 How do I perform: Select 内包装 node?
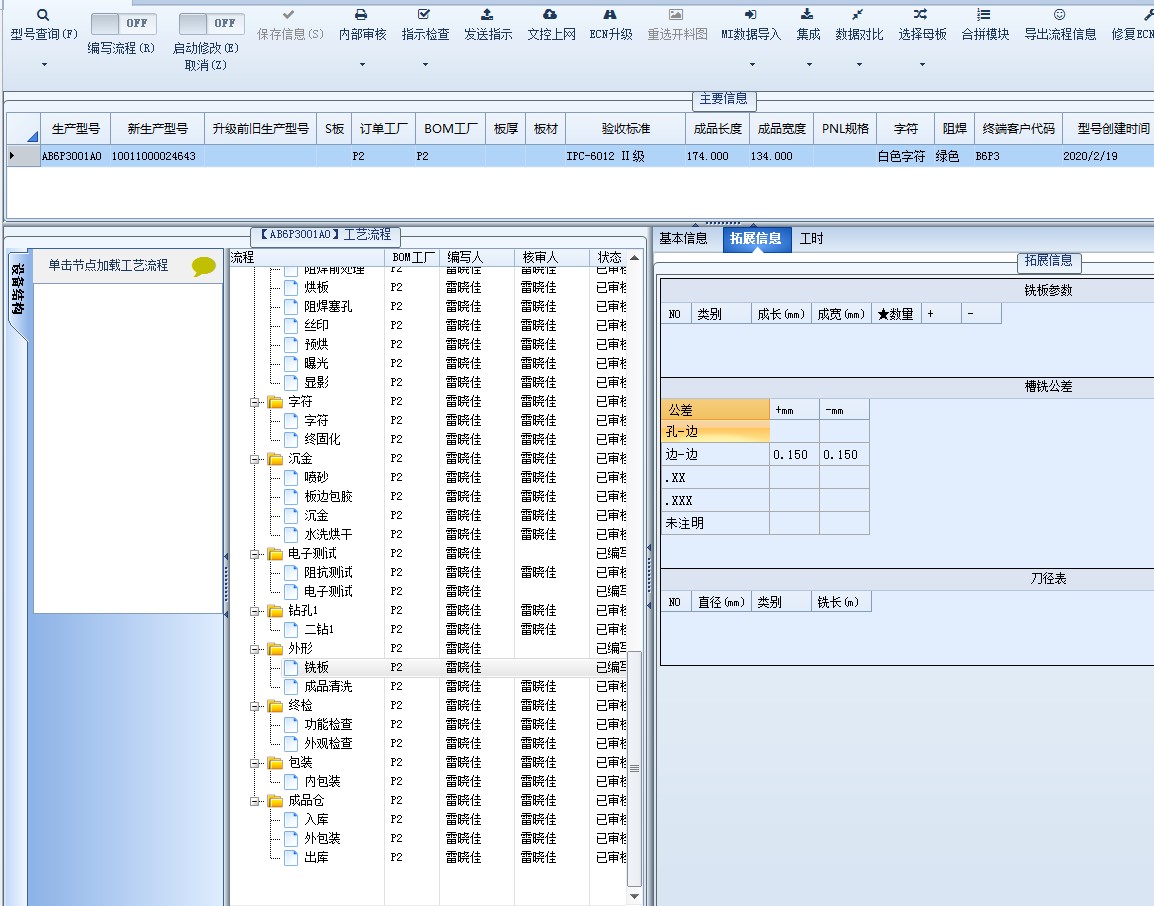pyautogui.click(x=322, y=782)
